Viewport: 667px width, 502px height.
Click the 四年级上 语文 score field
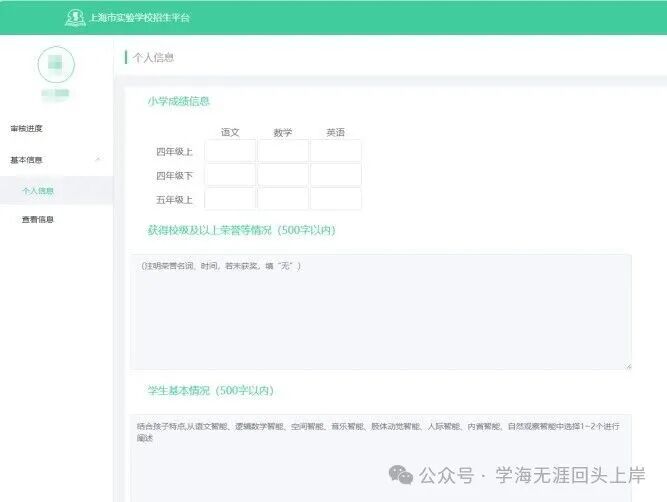pyautogui.click(x=230, y=151)
